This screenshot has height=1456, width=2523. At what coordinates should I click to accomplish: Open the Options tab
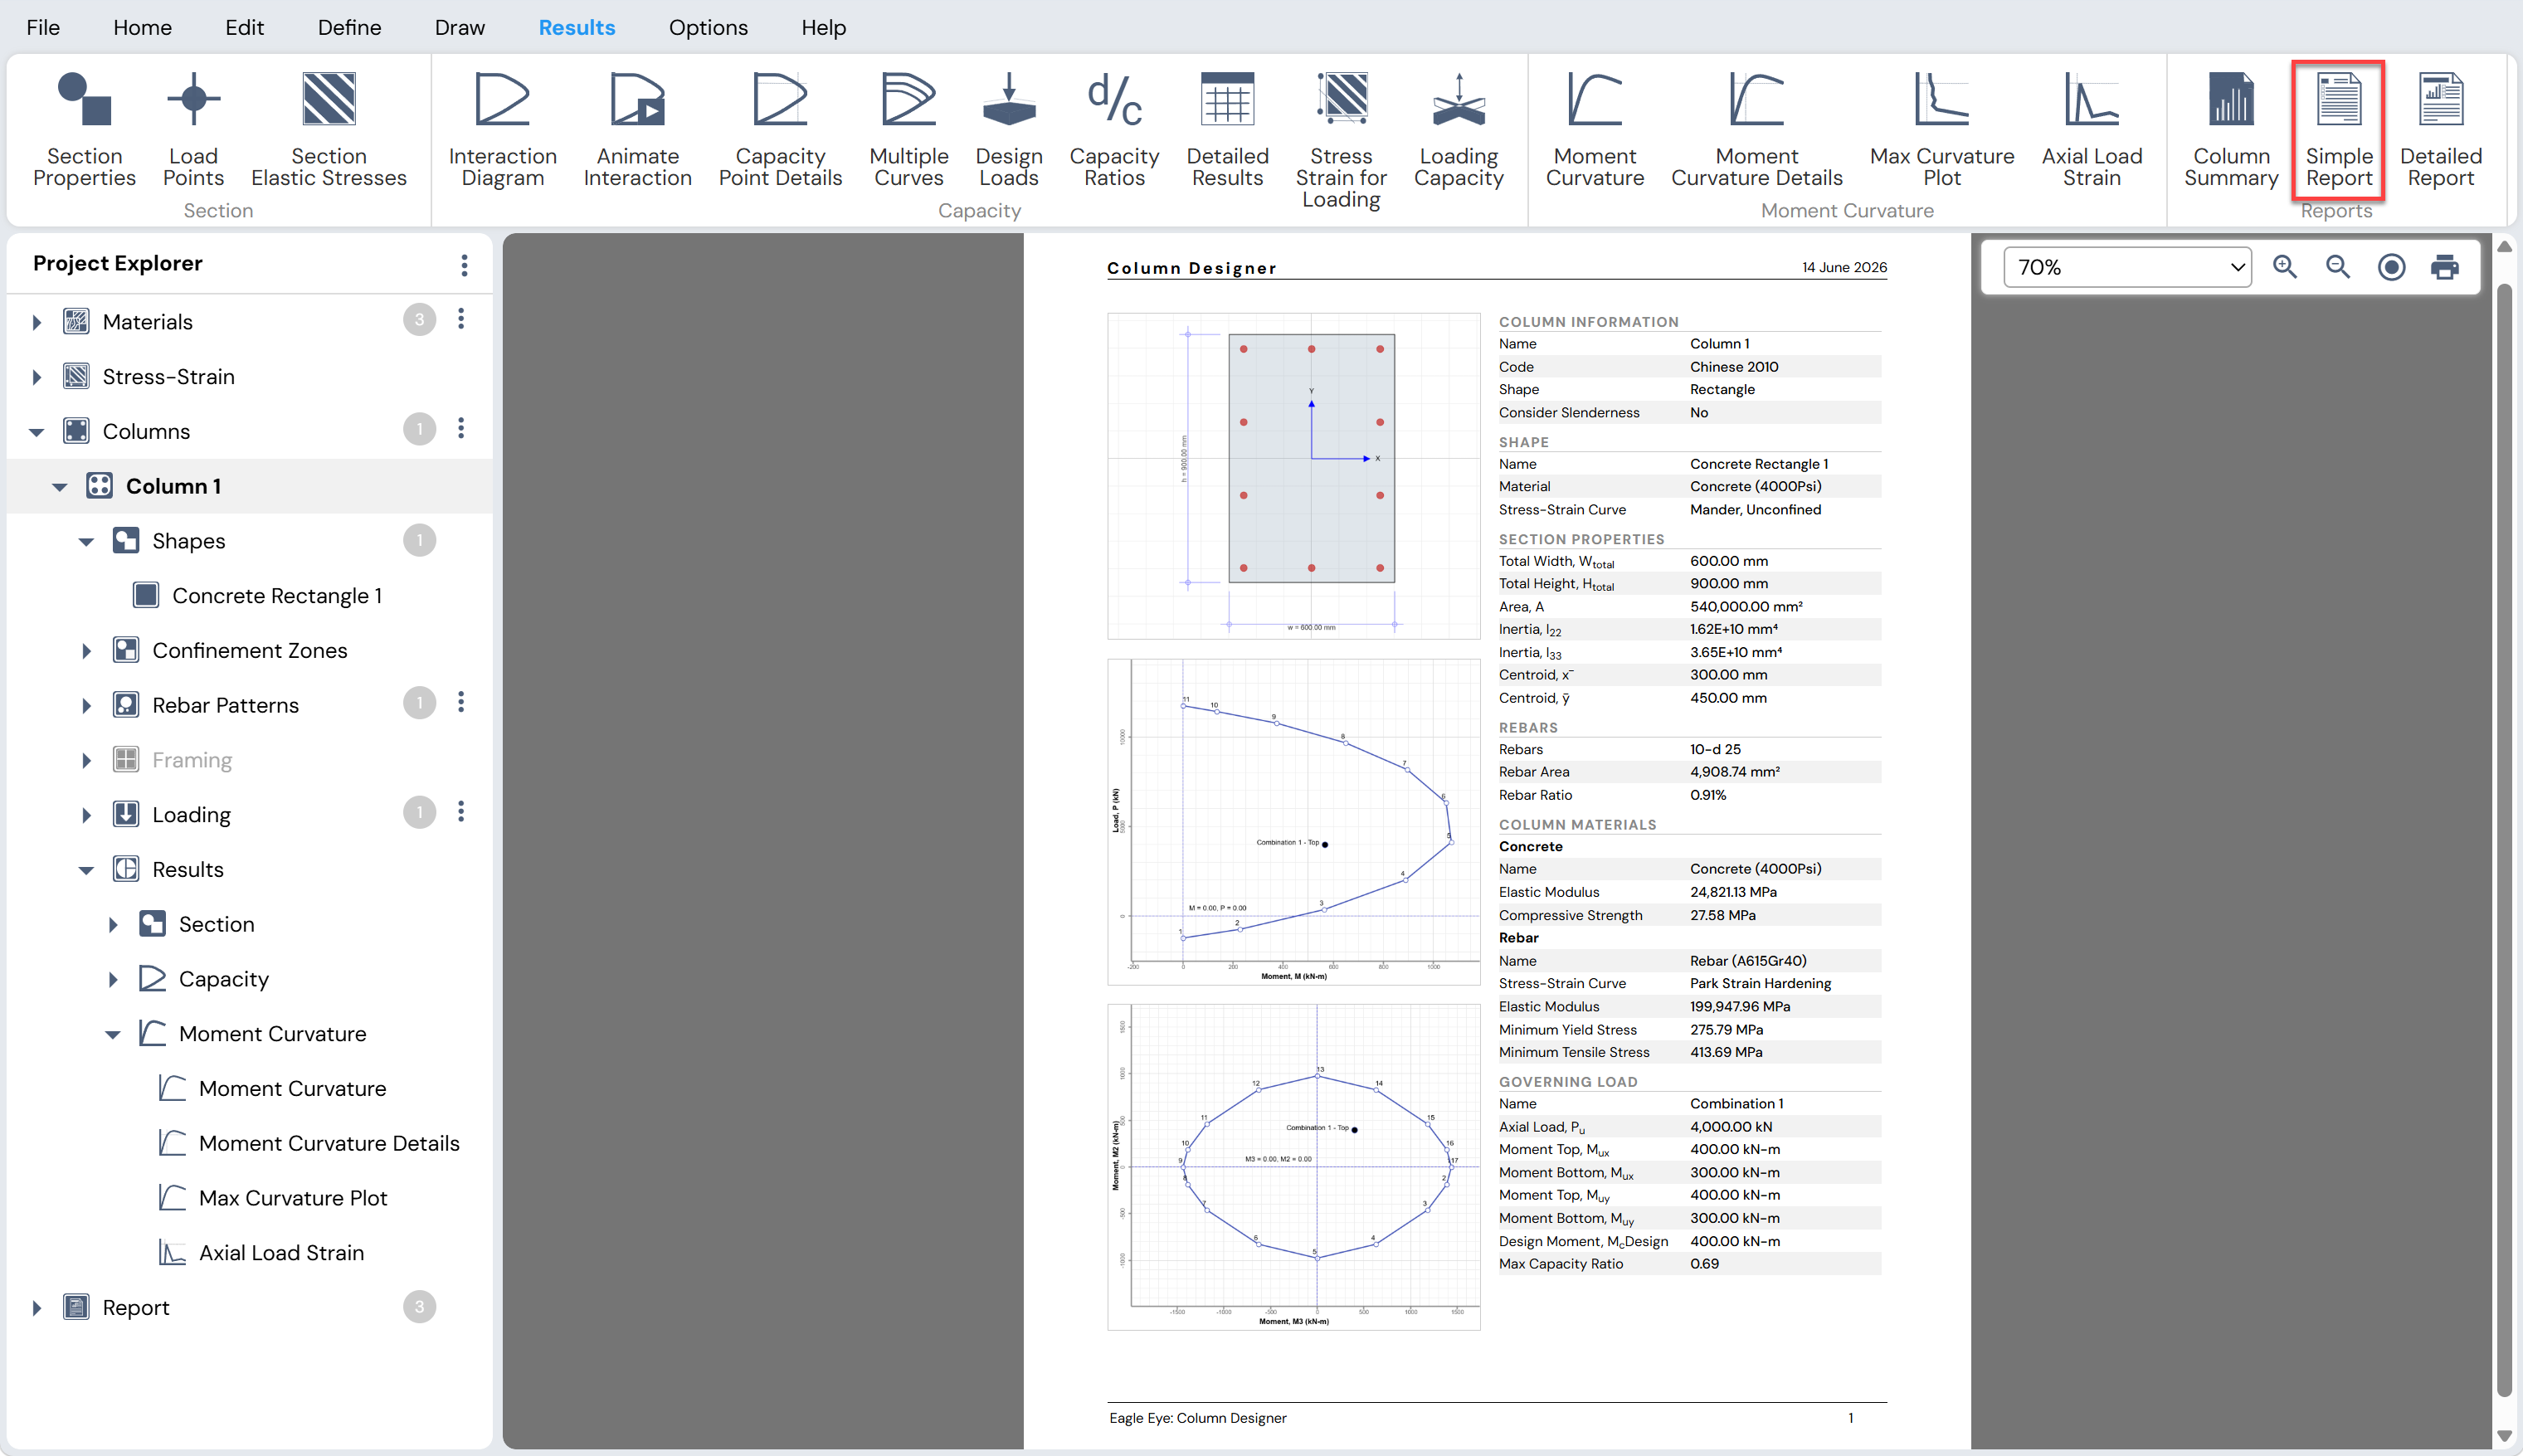click(708, 27)
